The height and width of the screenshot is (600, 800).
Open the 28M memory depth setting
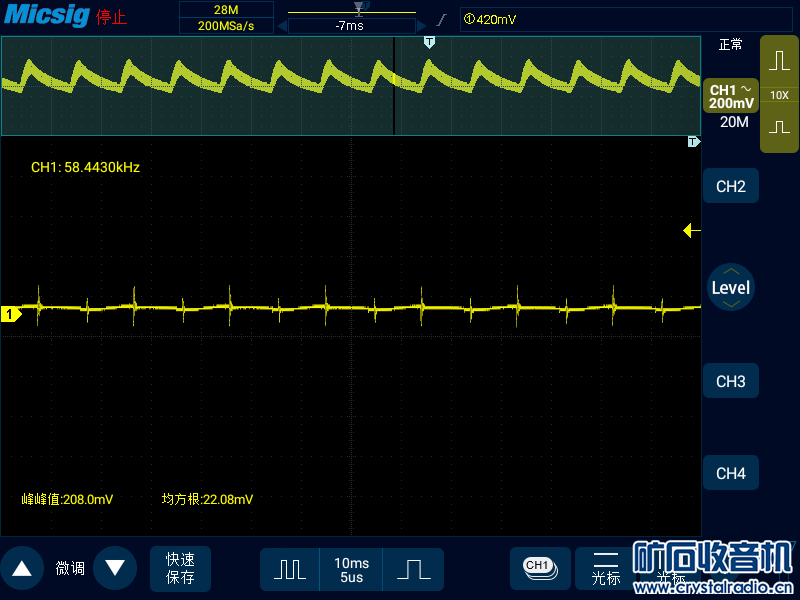pos(226,10)
